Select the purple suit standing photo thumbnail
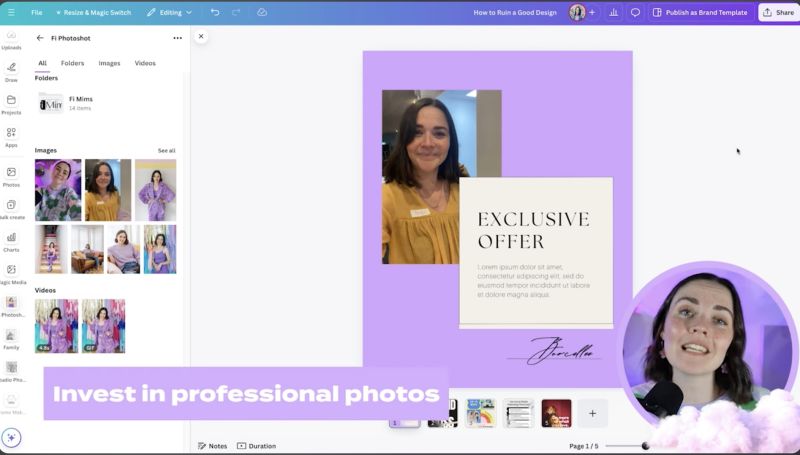The image size is (800, 455). [156, 190]
